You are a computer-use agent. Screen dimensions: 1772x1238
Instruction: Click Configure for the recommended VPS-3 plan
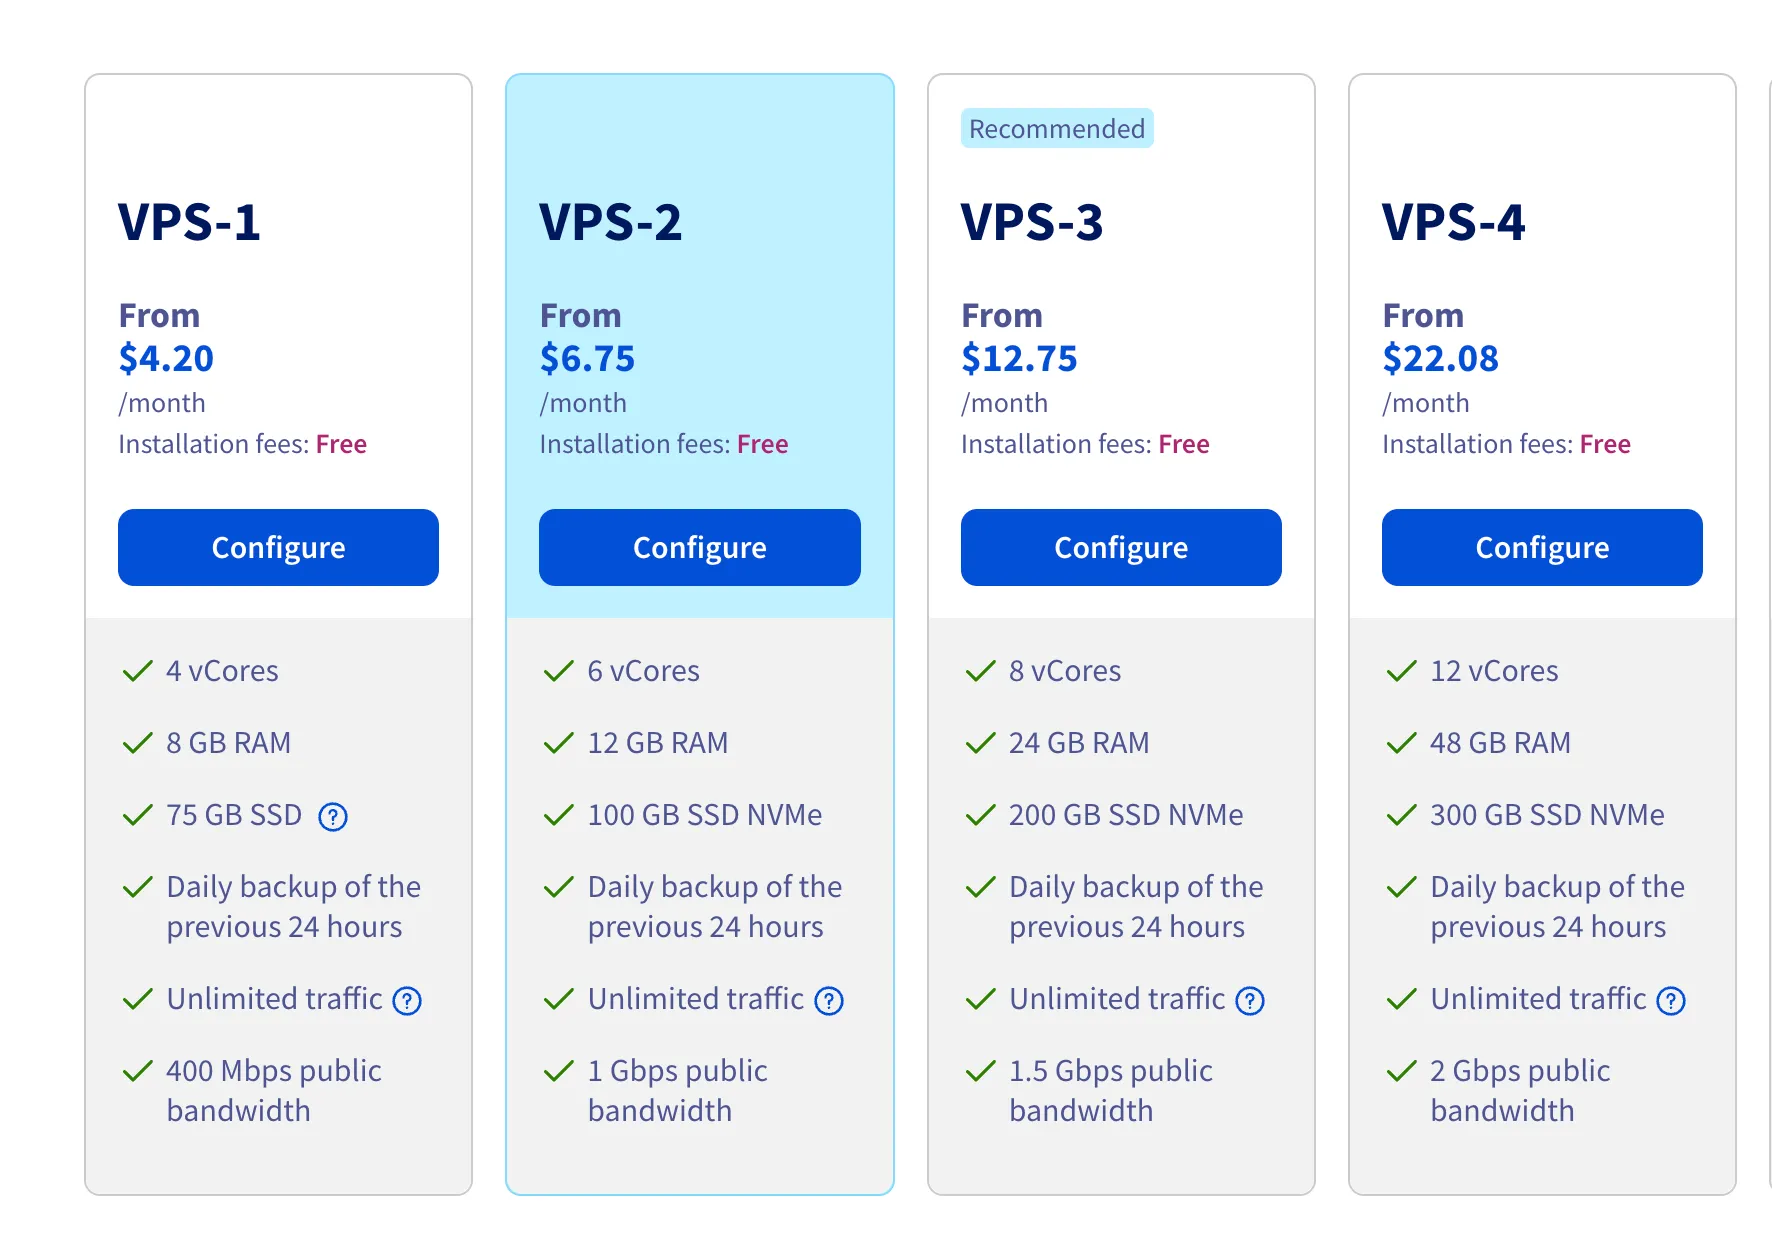click(x=1120, y=547)
